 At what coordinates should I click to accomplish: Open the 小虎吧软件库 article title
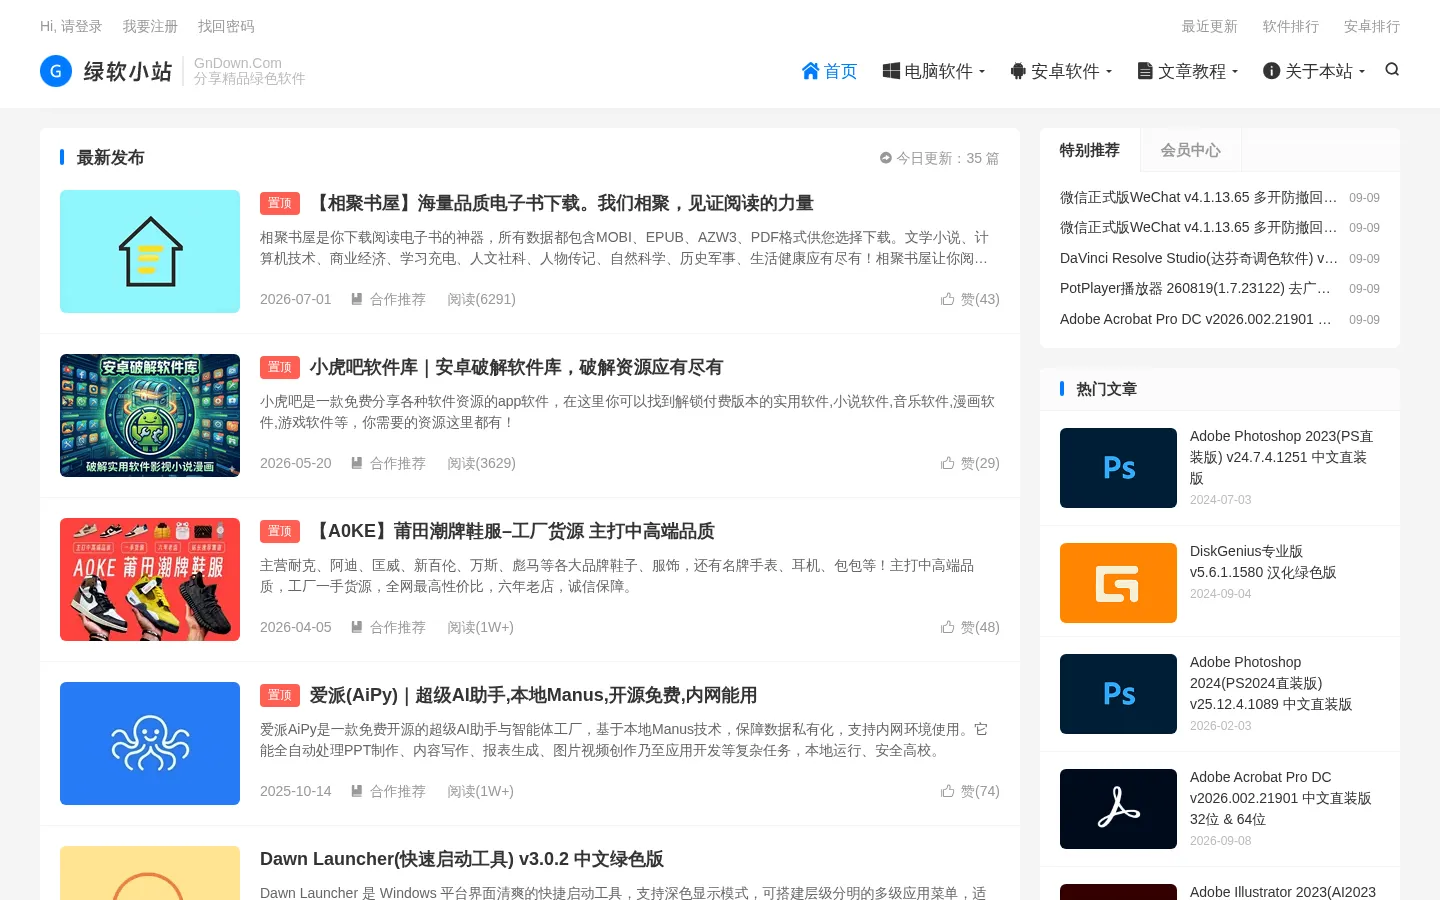(x=516, y=367)
